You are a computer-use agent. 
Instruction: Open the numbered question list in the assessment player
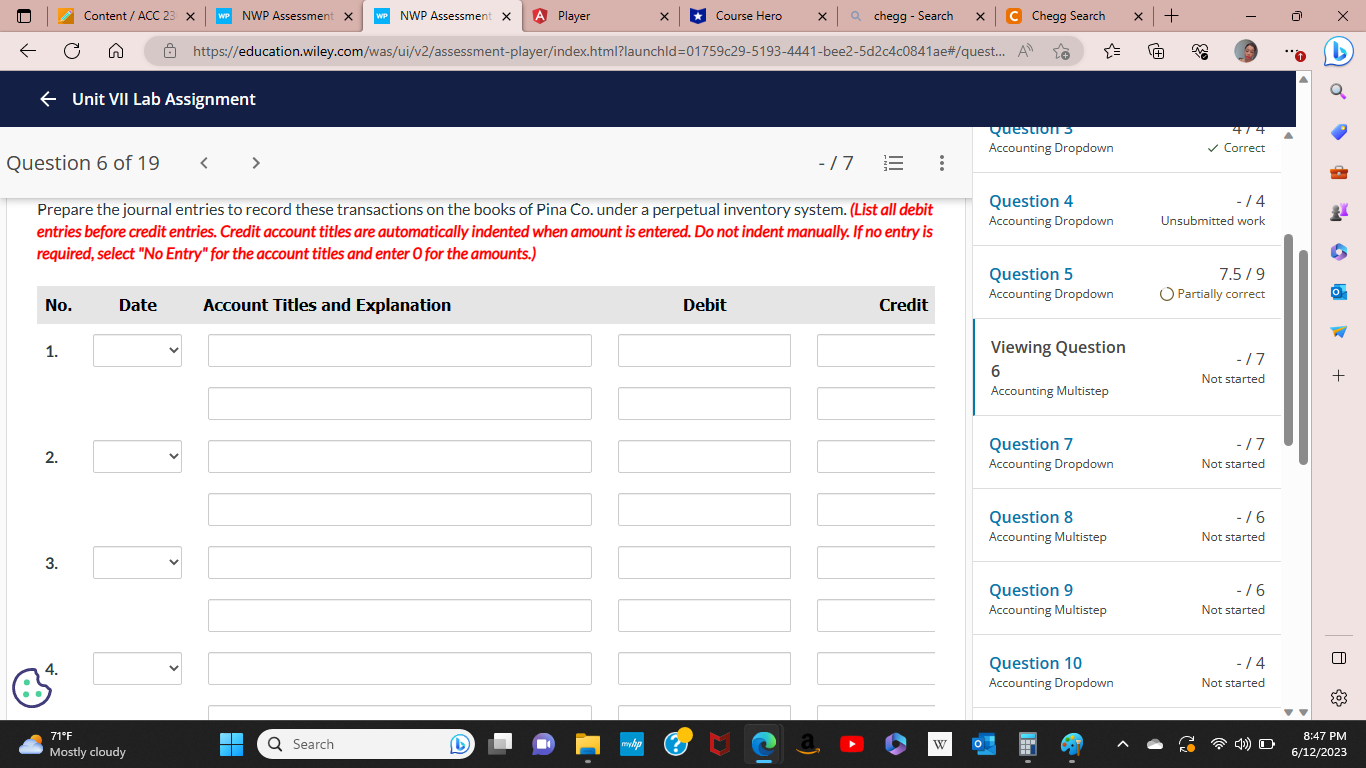(893, 163)
